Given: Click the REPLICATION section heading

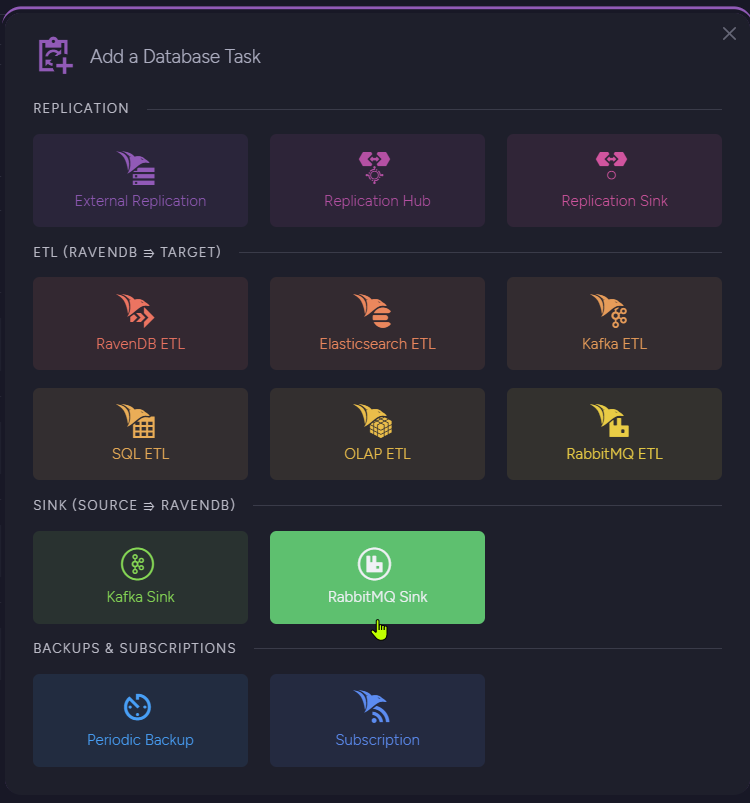Looking at the screenshot, I should (x=81, y=108).
